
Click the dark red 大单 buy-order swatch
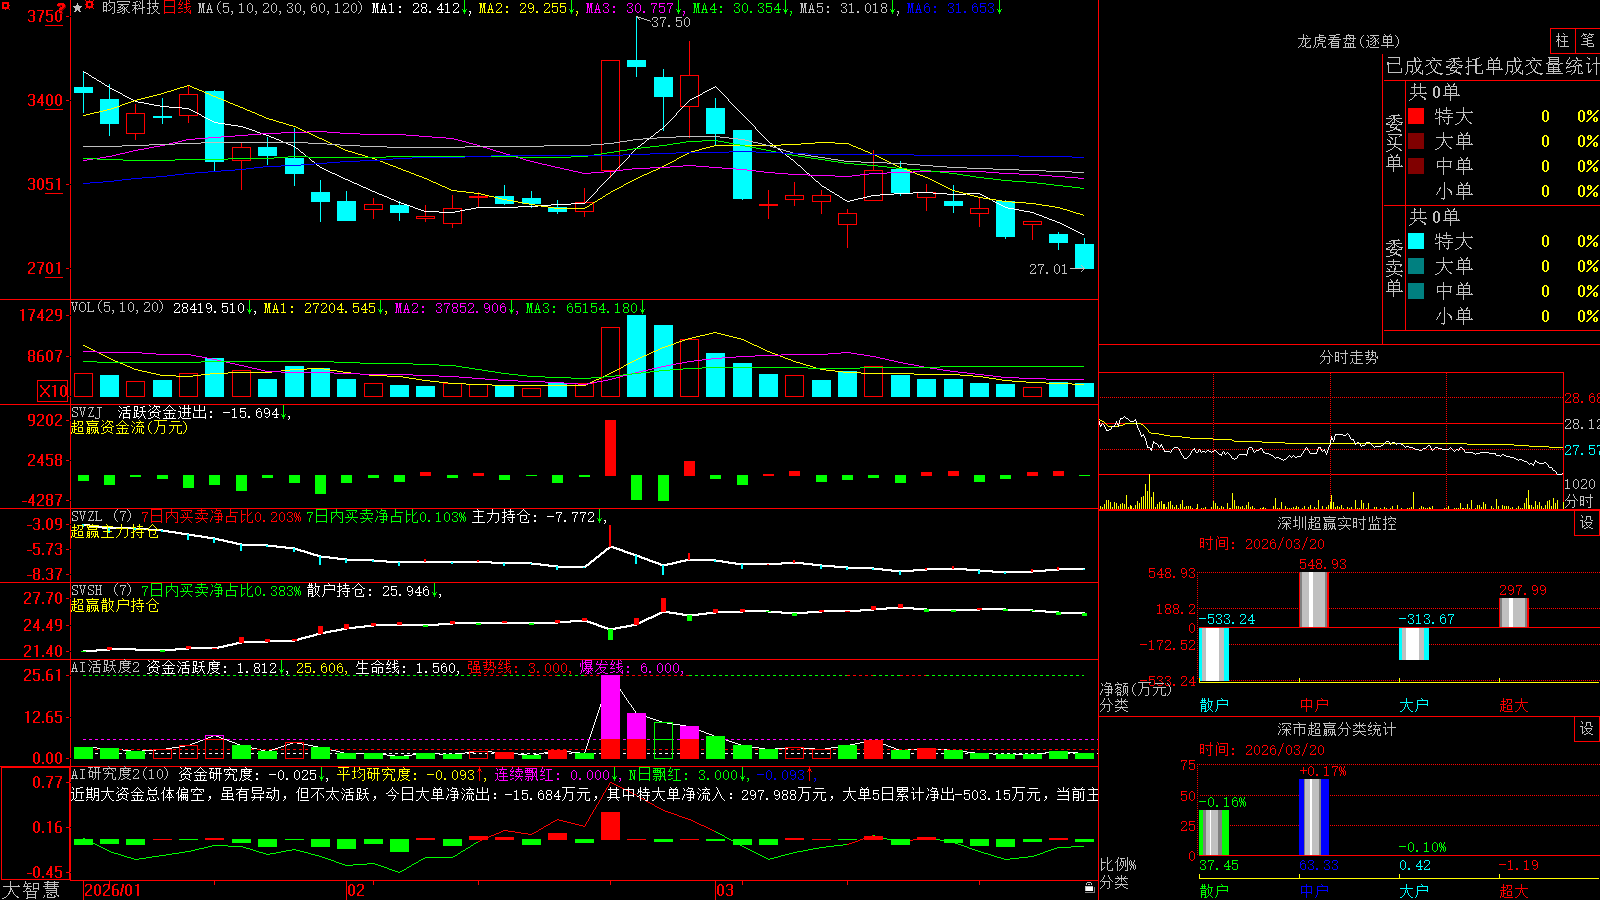1416,141
